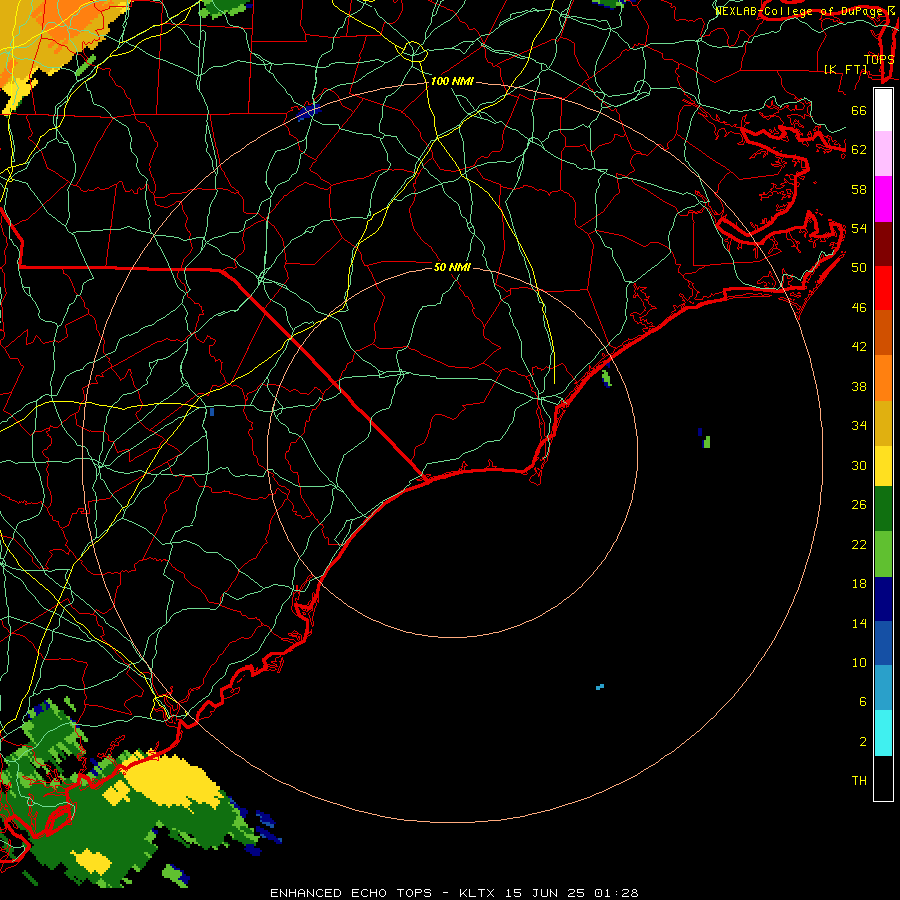This screenshot has height=900, width=900.
Task: Click the legend value 54
Action: coord(859,228)
